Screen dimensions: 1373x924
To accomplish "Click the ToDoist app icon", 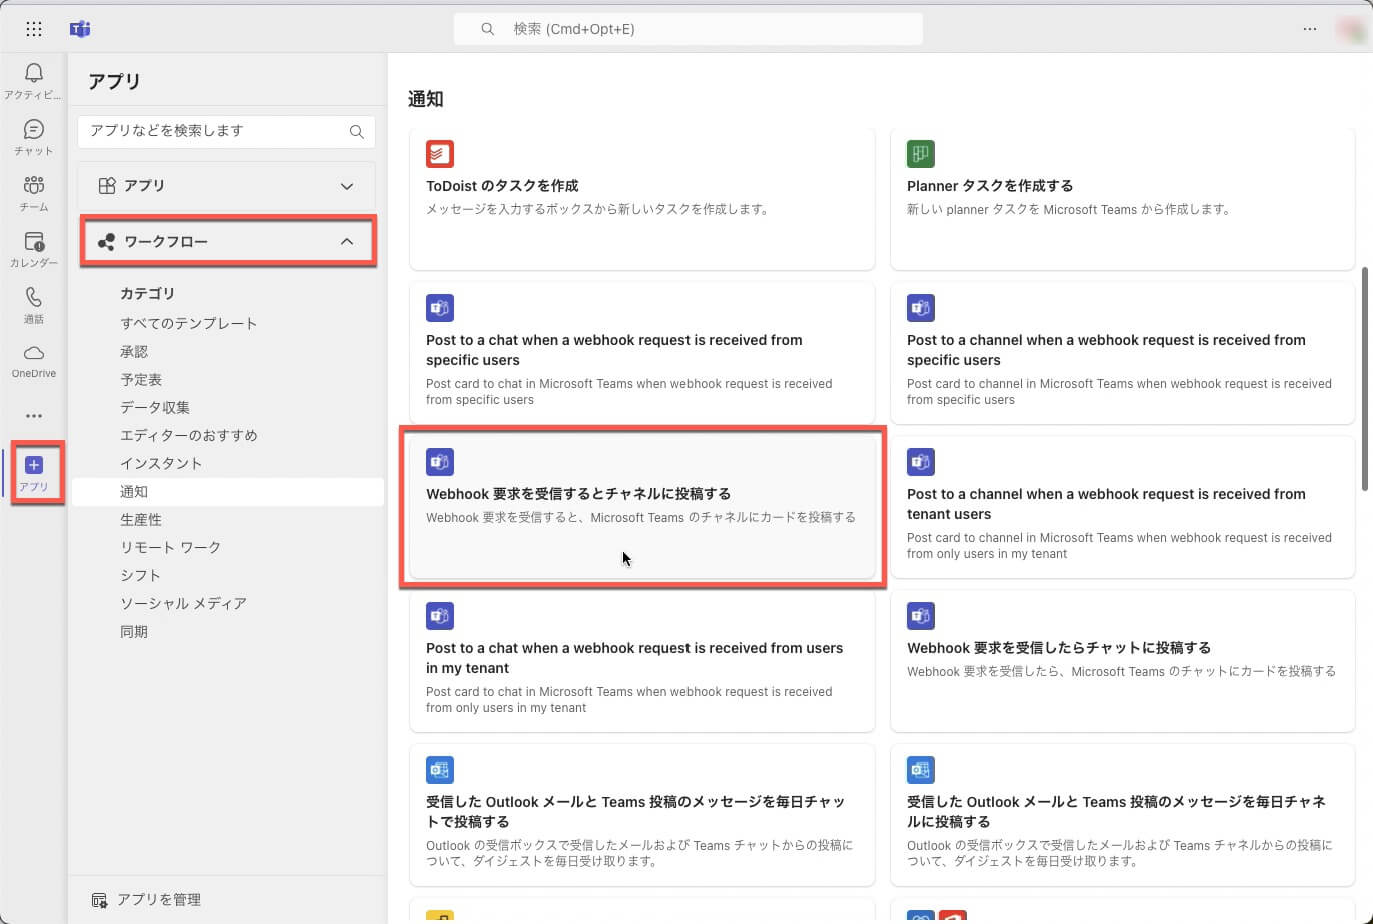I will click(440, 154).
